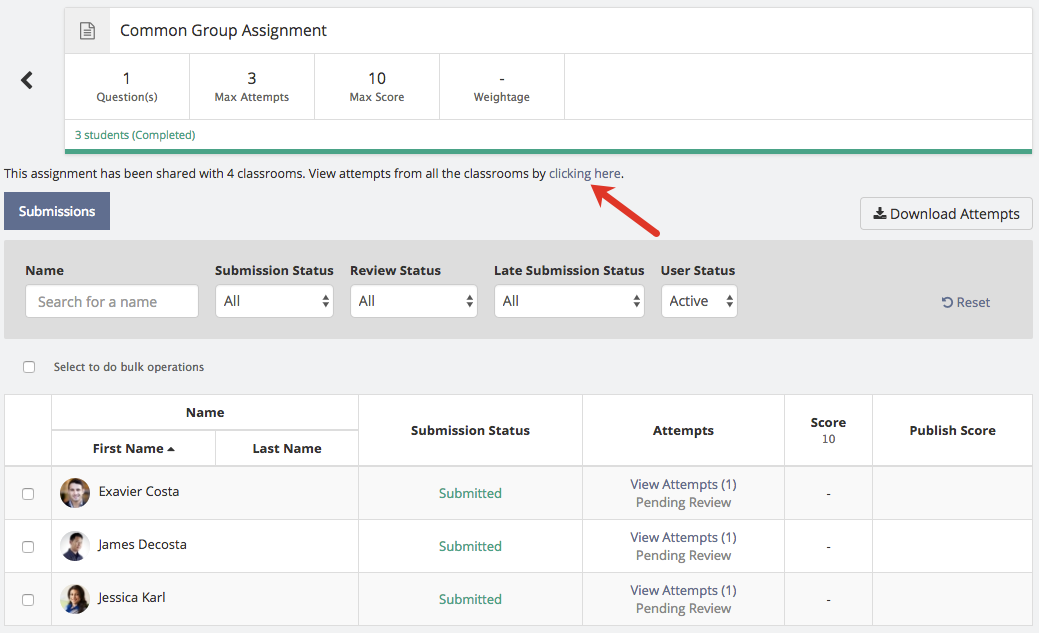This screenshot has width=1039, height=633.
Task: Click the document icon beside Common Group Assignment
Action: [x=87, y=30]
